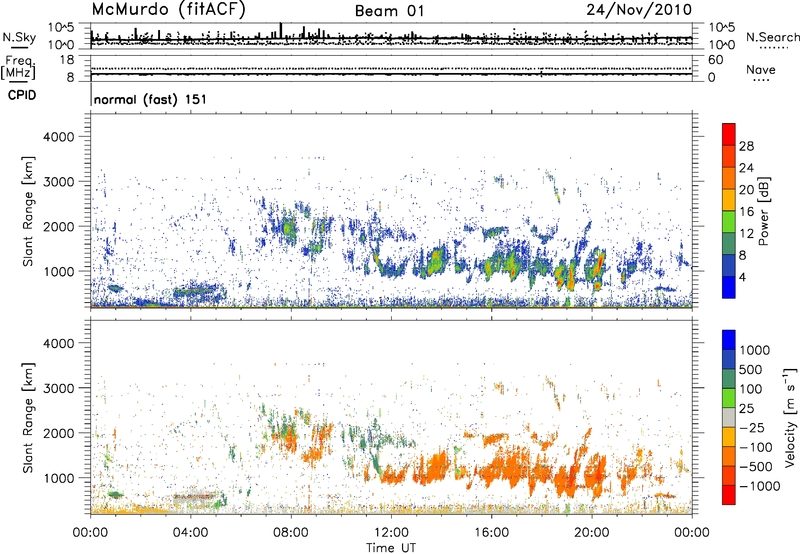Screen dimensions: 800x554
Task: Click the 'CPID' label
Action: tap(22, 95)
